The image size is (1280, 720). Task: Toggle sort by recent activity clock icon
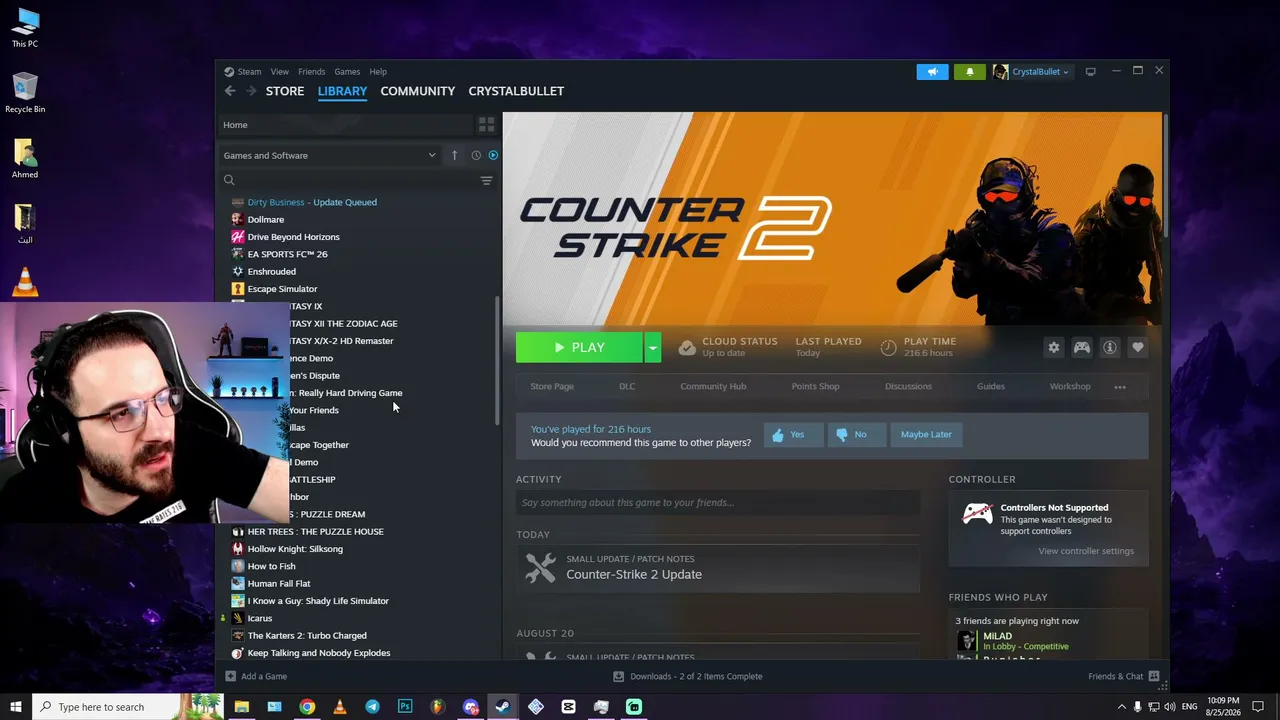(x=476, y=155)
